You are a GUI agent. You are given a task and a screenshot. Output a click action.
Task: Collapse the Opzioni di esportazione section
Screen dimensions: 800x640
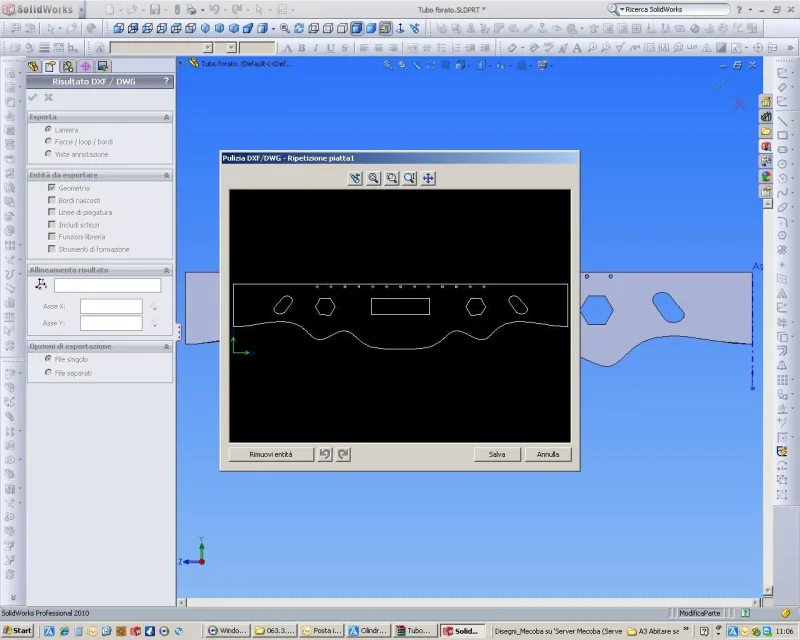click(166, 347)
